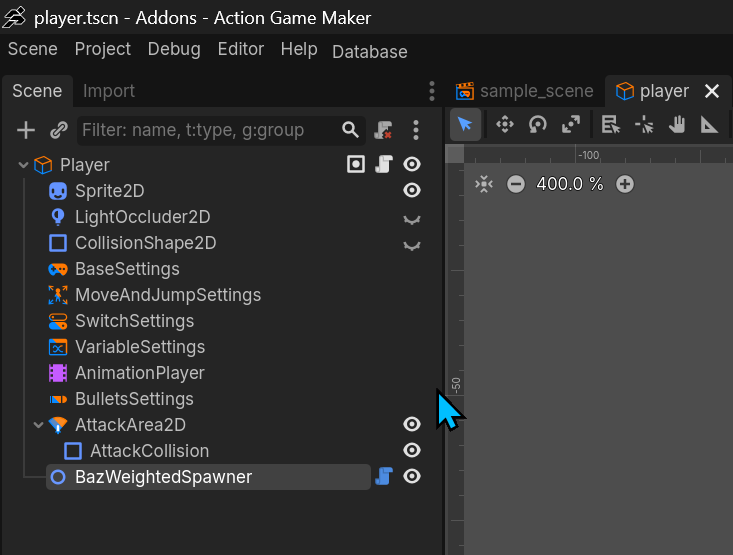Select the SwitchSettings node
Image resolution: width=733 pixels, height=555 pixels.
(134, 321)
